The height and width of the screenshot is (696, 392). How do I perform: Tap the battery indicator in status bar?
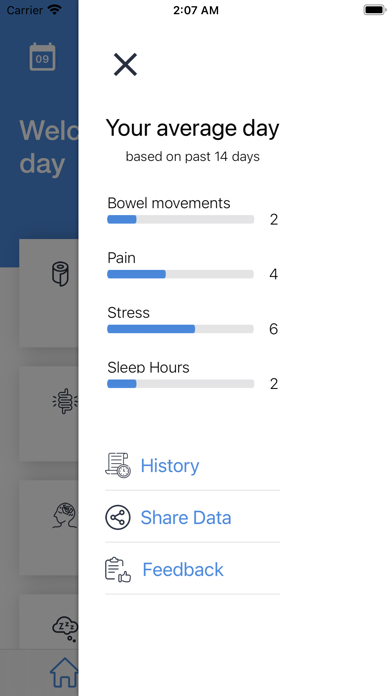tap(375, 10)
